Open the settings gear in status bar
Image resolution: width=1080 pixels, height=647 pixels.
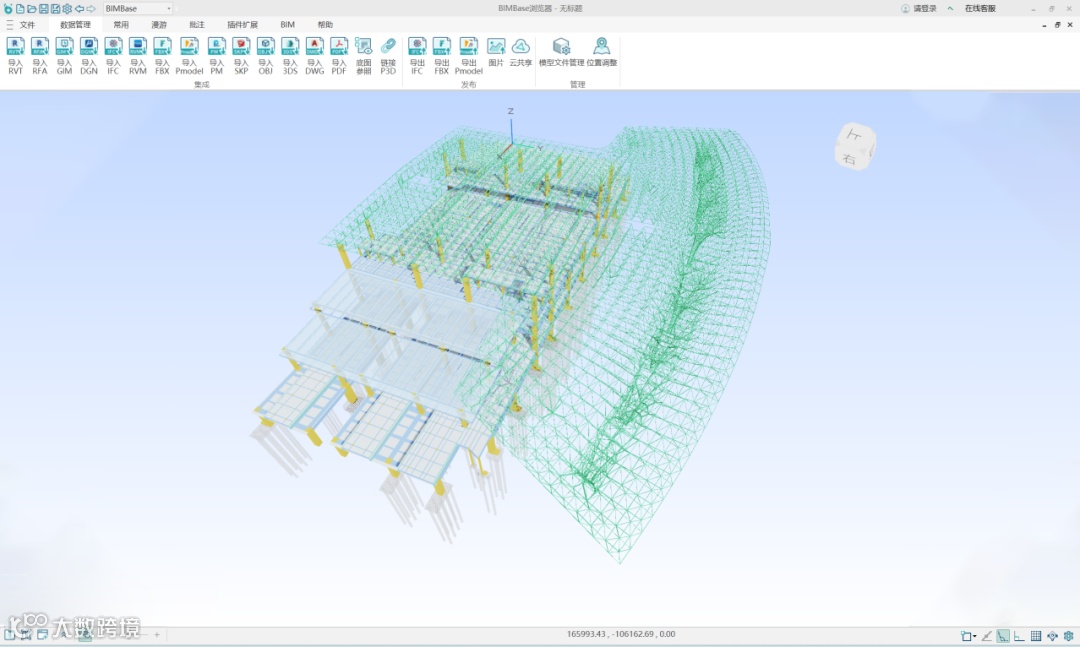[1069, 636]
